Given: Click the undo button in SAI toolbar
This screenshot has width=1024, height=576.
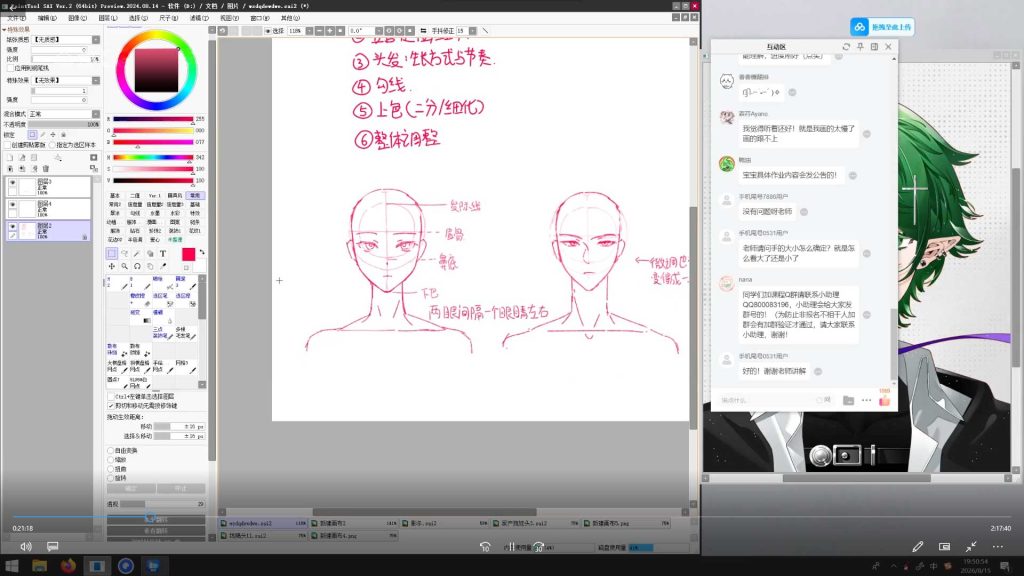Looking at the screenshot, I should [x=223, y=31].
